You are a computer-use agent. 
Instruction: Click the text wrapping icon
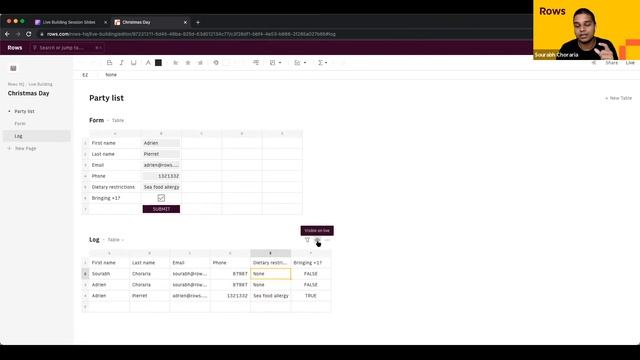tap(256, 63)
